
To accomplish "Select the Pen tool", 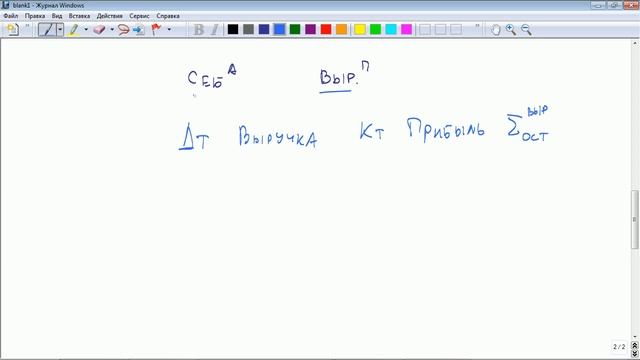I will 47,29.
